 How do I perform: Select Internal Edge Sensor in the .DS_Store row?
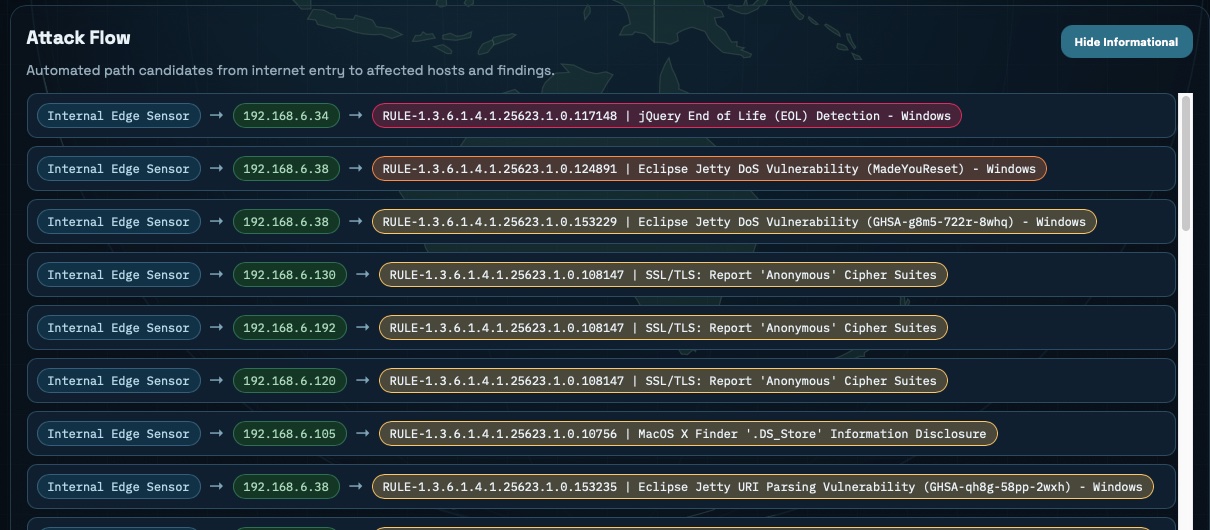pos(118,434)
